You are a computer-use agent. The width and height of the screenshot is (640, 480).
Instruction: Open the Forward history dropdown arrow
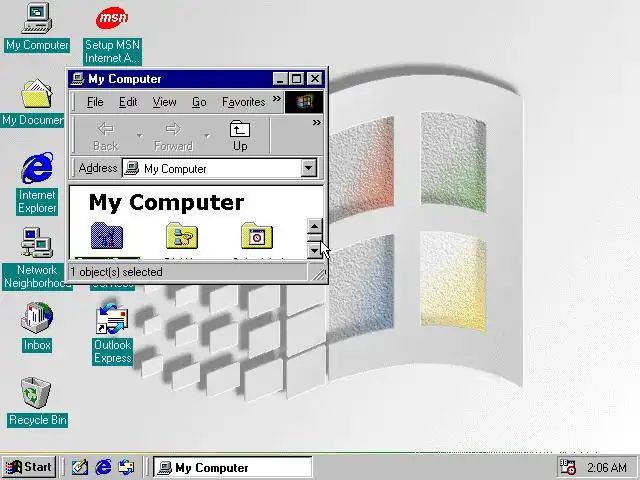pos(207,136)
